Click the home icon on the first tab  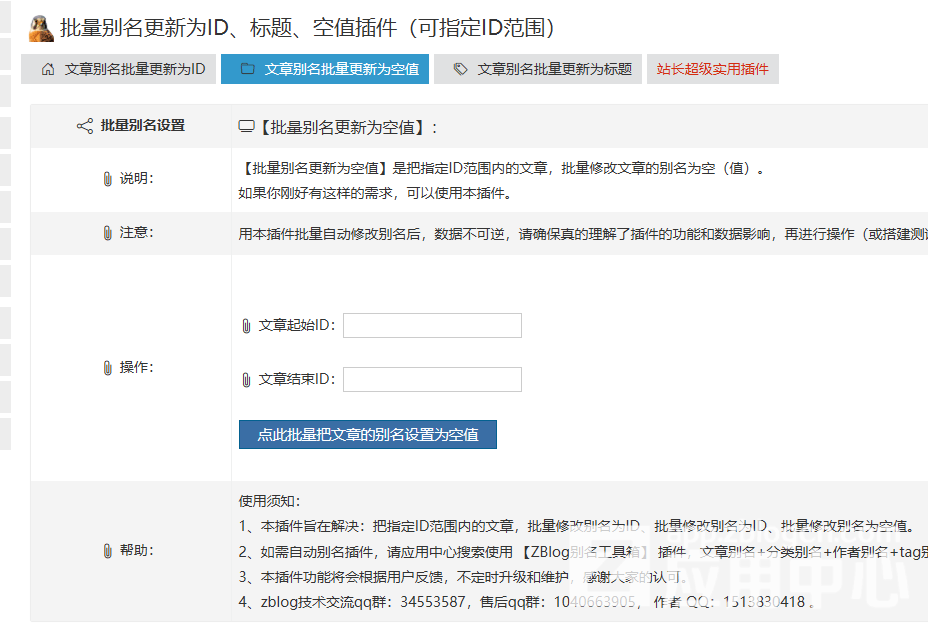[x=47, y=70]
